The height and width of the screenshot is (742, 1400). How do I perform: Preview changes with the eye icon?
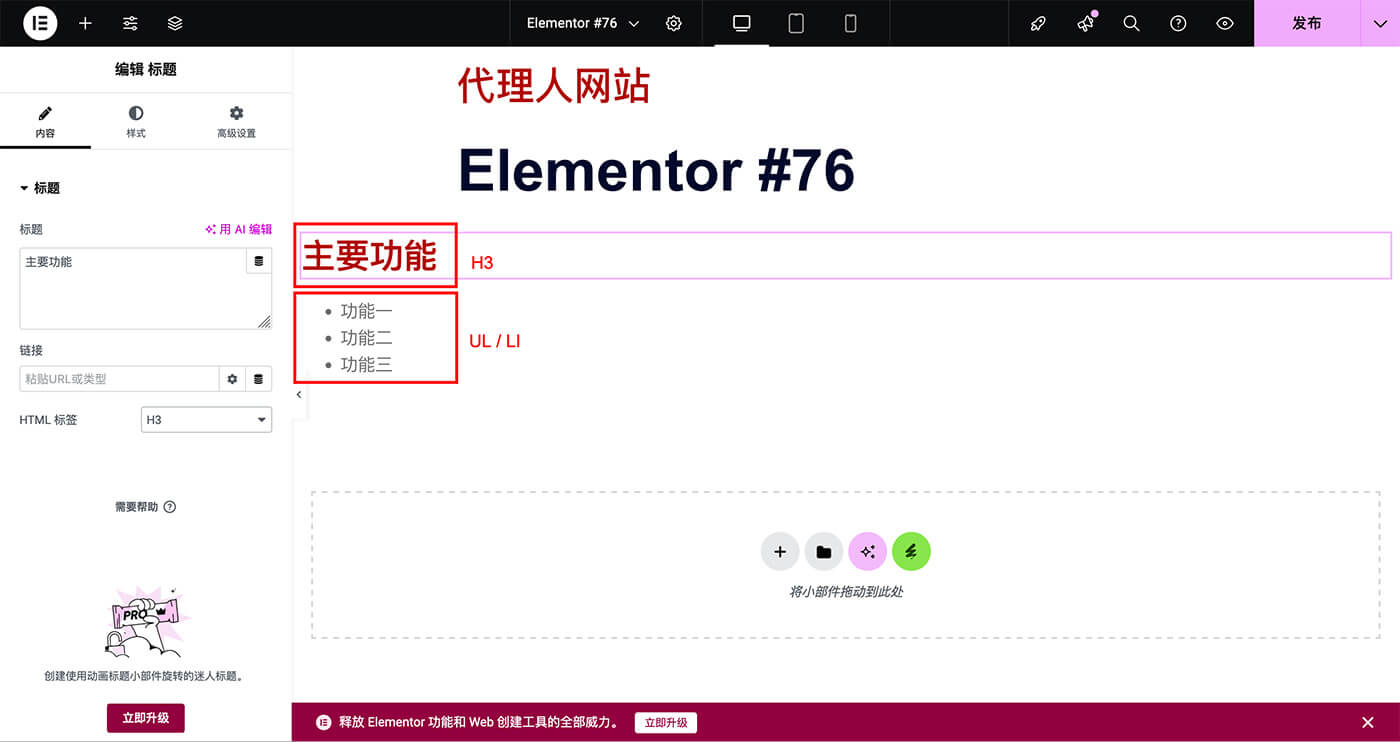click(x=1225, y=23)
